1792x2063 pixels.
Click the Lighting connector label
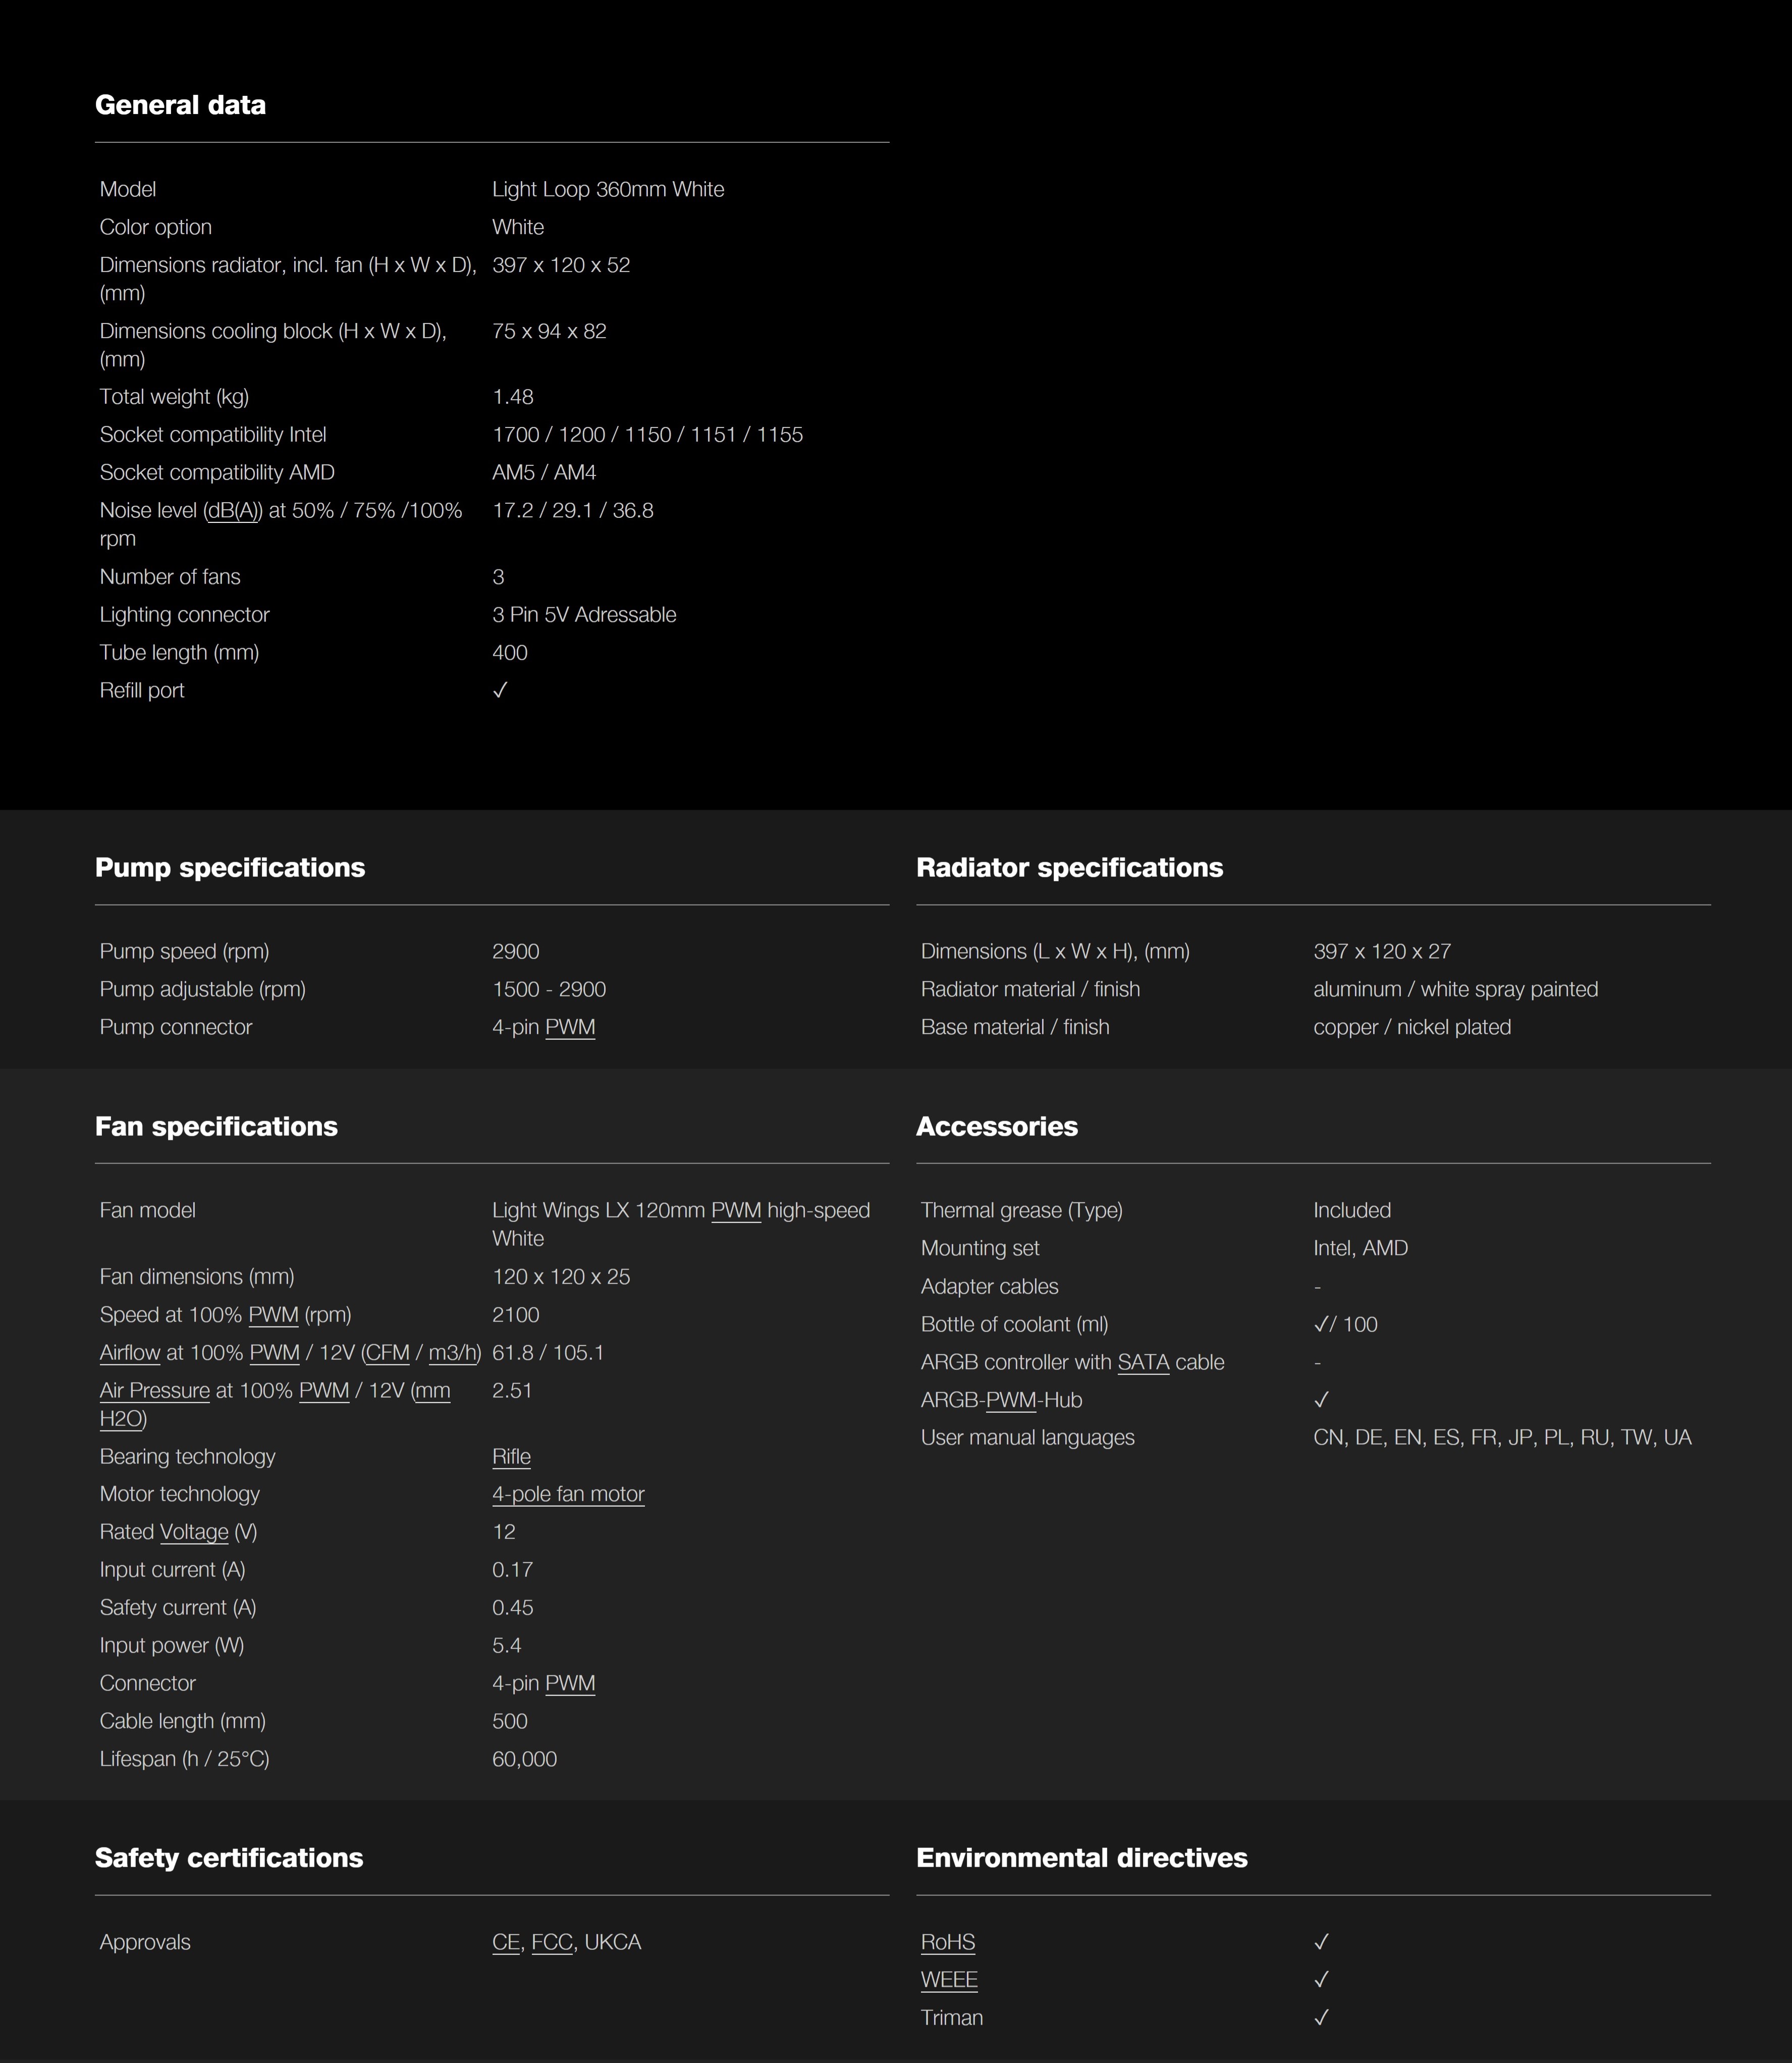click(185, 615)
